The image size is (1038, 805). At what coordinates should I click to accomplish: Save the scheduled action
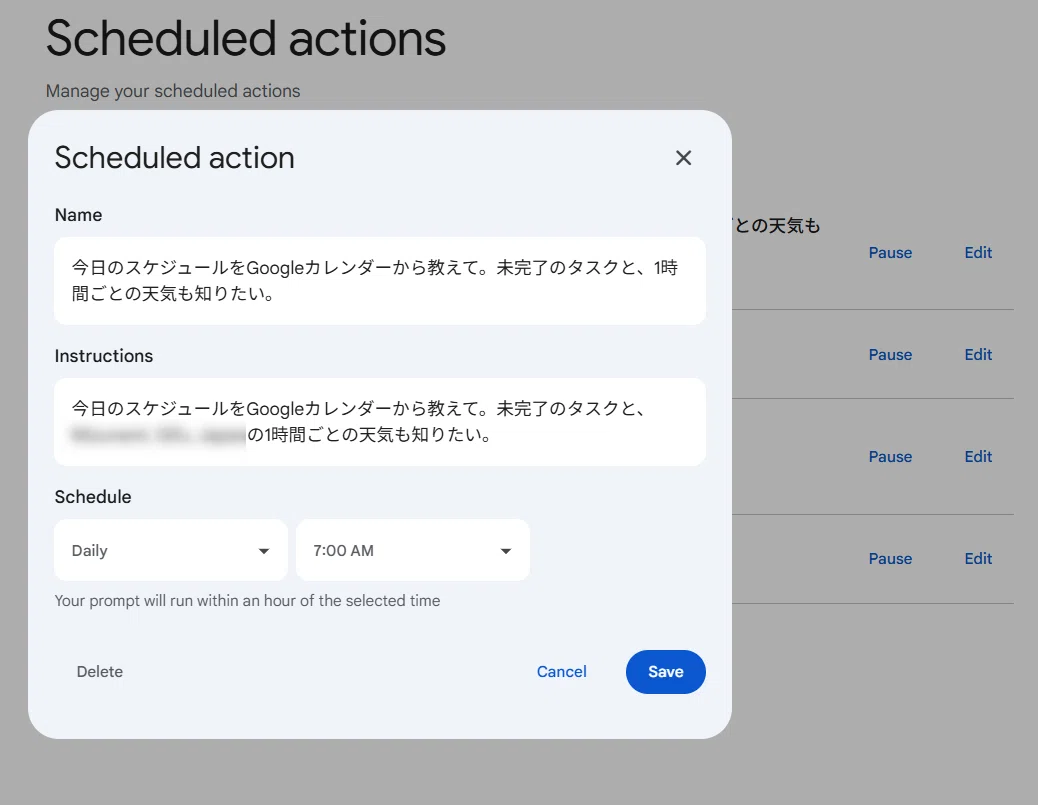[x=665, y=671]
